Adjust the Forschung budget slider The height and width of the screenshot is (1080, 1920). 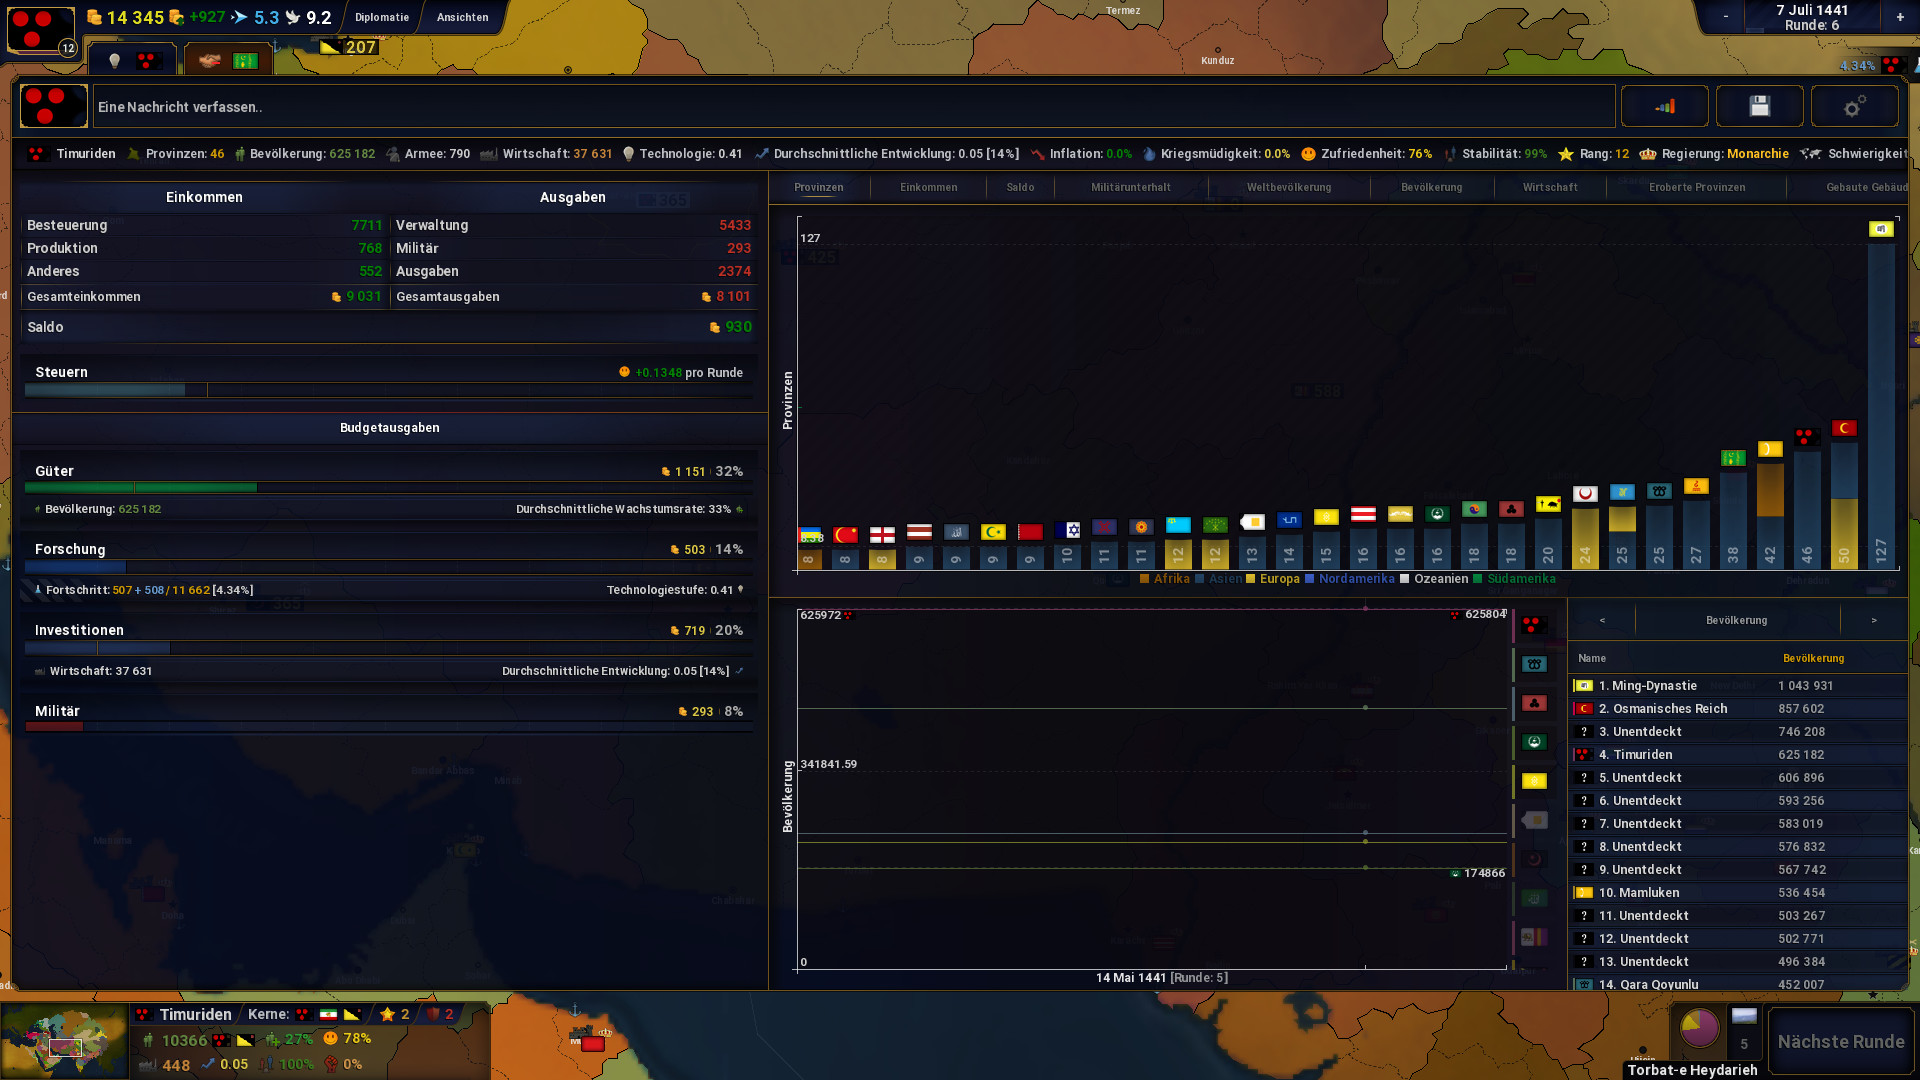(388, 567)
